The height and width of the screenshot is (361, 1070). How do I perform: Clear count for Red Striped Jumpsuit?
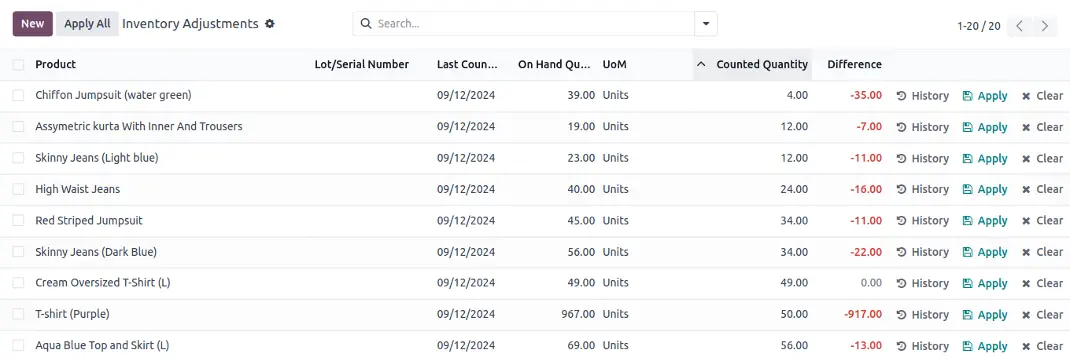pos(1042,221)
